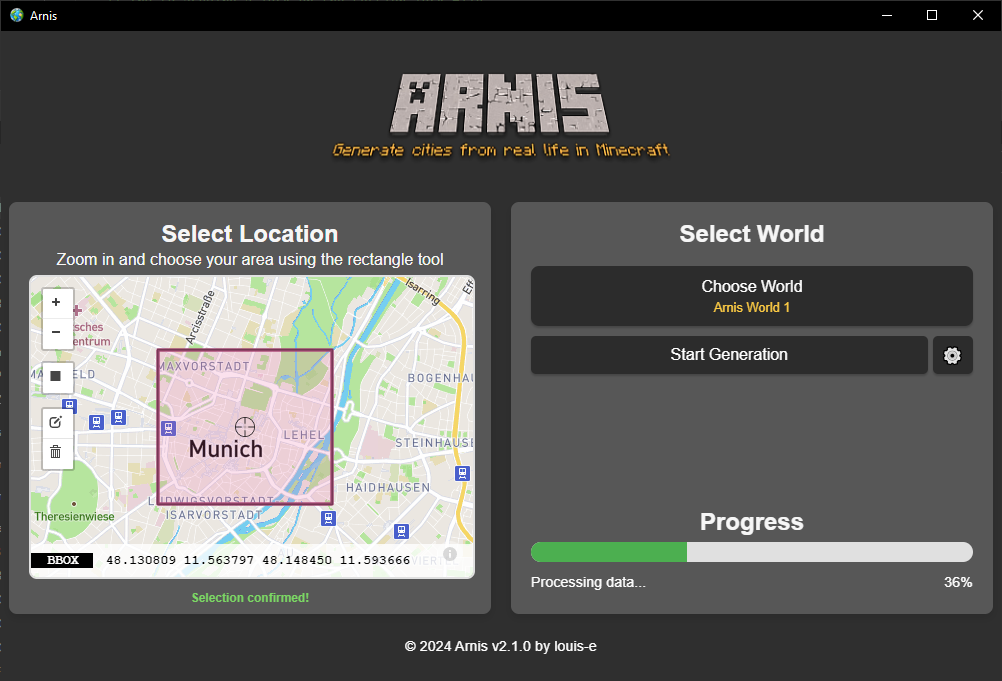
Task: Click the BBOX label below the map
Action: click(x=61, y=560)
